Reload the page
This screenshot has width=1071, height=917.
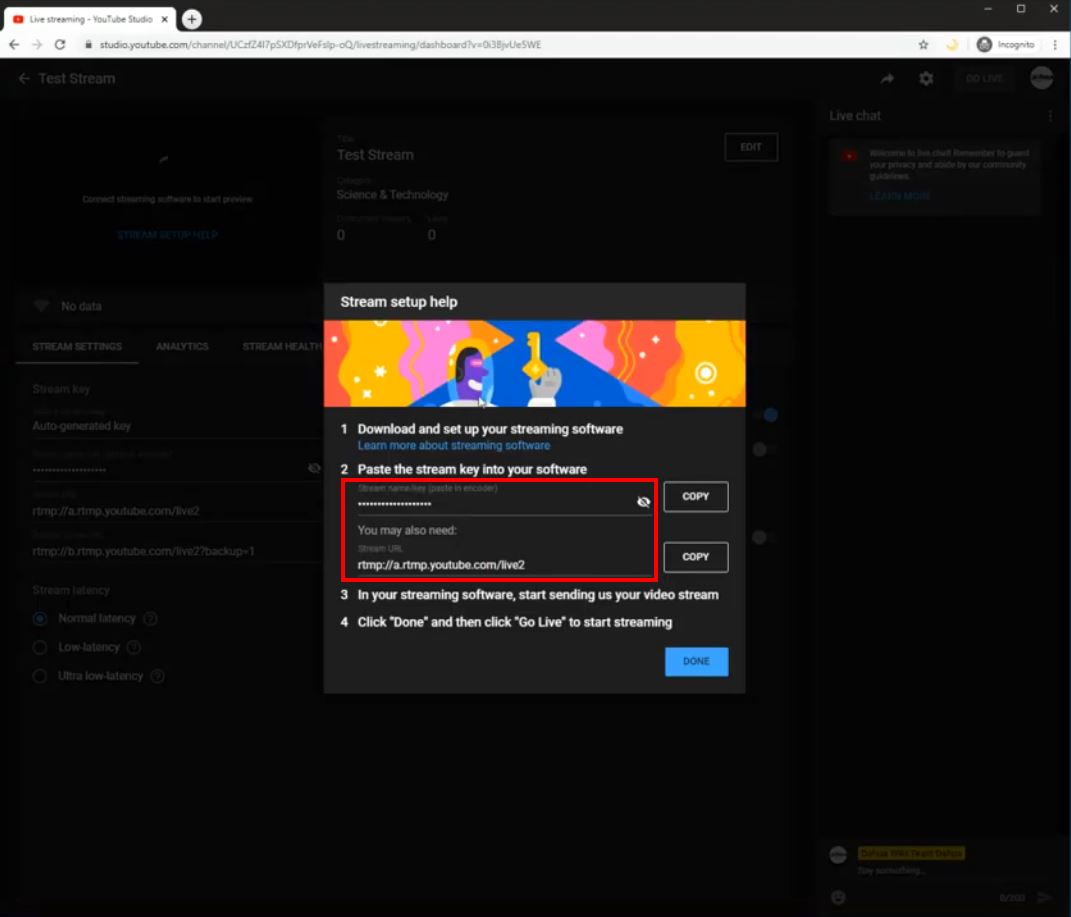[60, 44]
